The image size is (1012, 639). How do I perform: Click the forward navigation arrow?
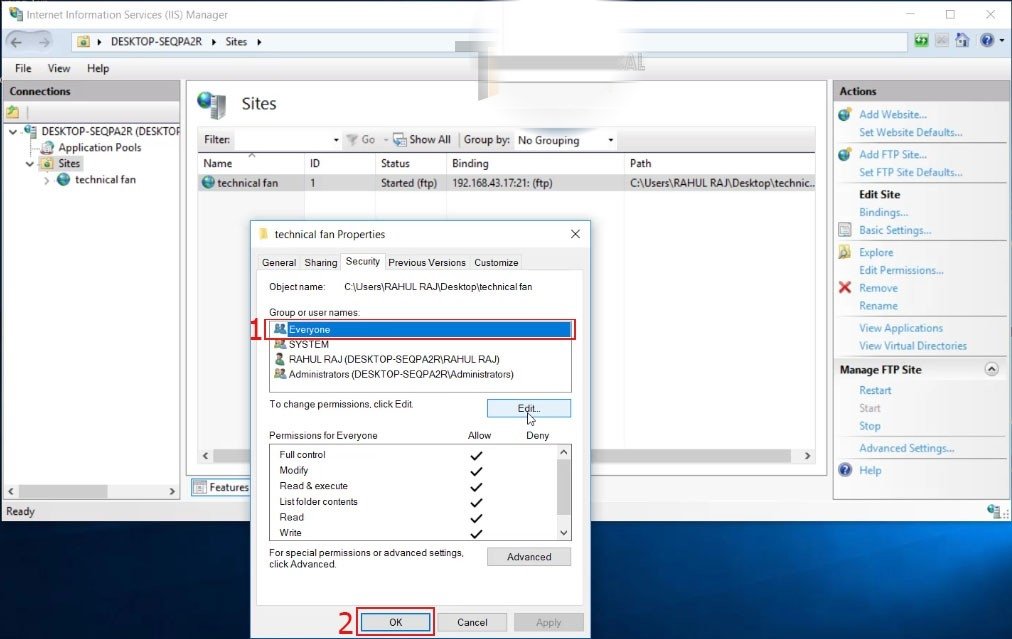tap(44, 42)
